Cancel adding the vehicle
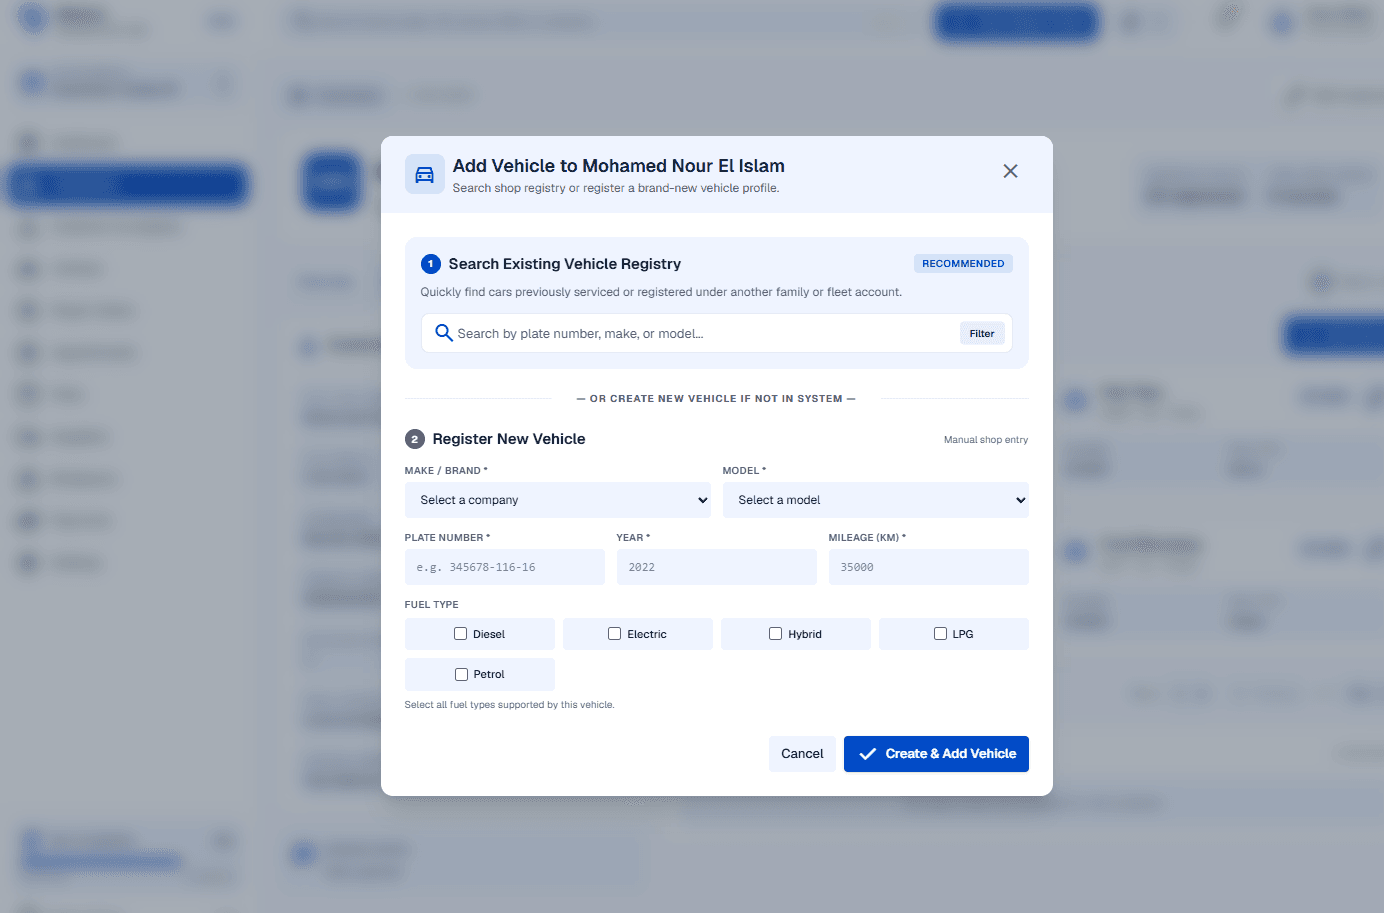 (x=802, y=754)
